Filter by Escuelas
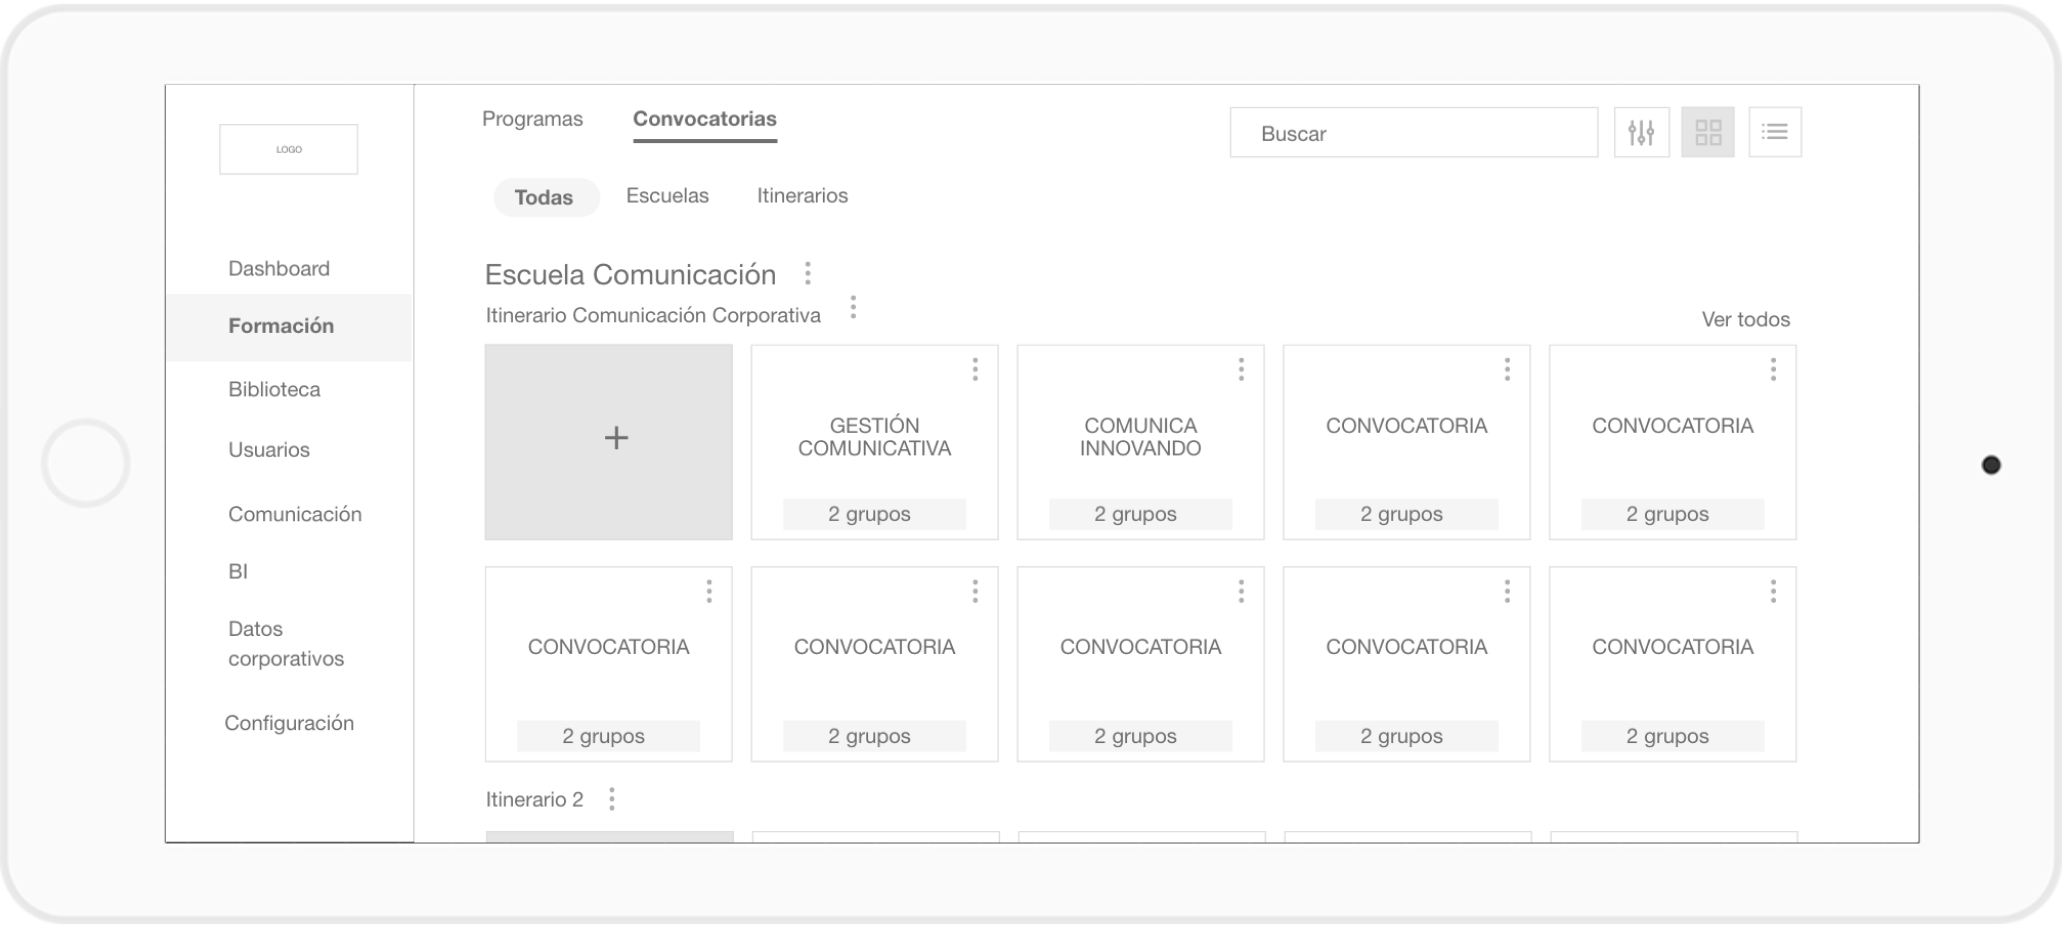The height and width of the screenshot is (928, 2062). click(x=667, y=196)
